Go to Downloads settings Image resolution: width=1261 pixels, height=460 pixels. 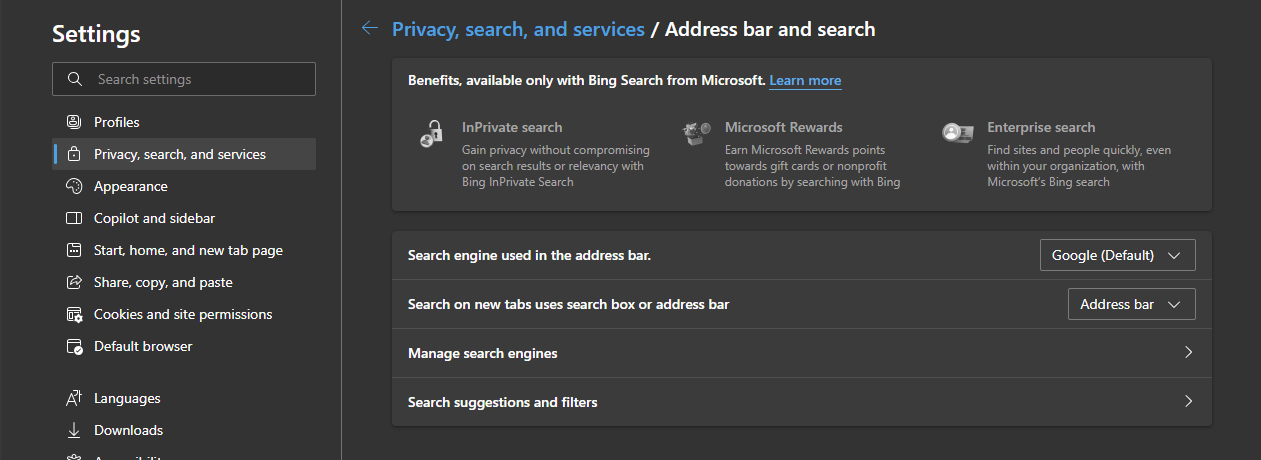pyautogui.click(x=128, y=430)
